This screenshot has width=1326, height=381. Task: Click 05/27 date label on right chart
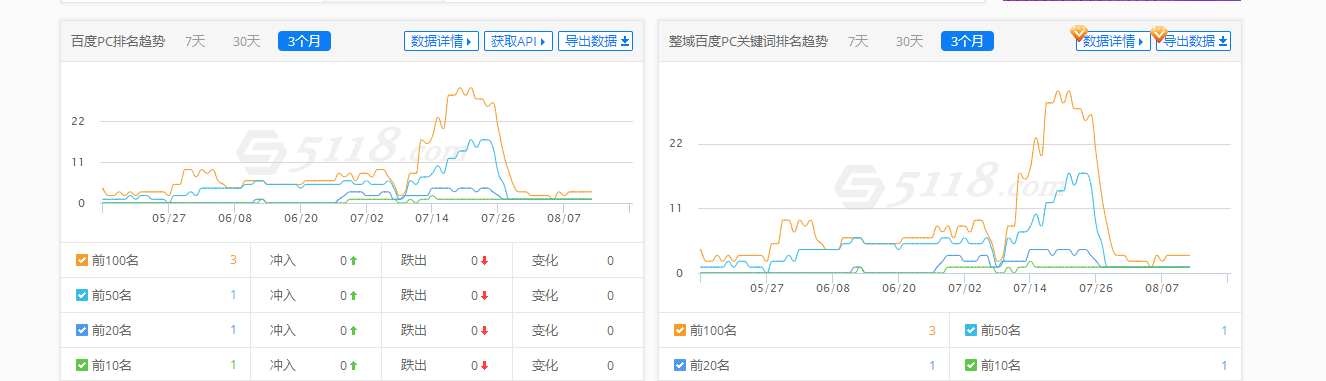pos(767,287)
